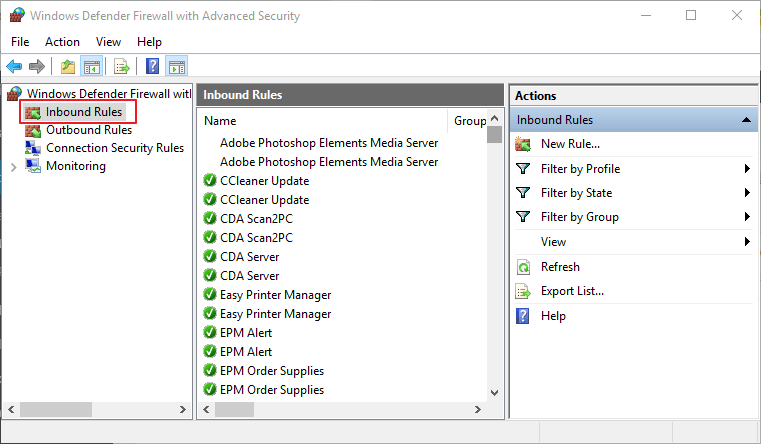Viewport: 761px width, 444px height.
Task: Click right arrow of rules list horizontal scrollbar
Action: [478, 410]
